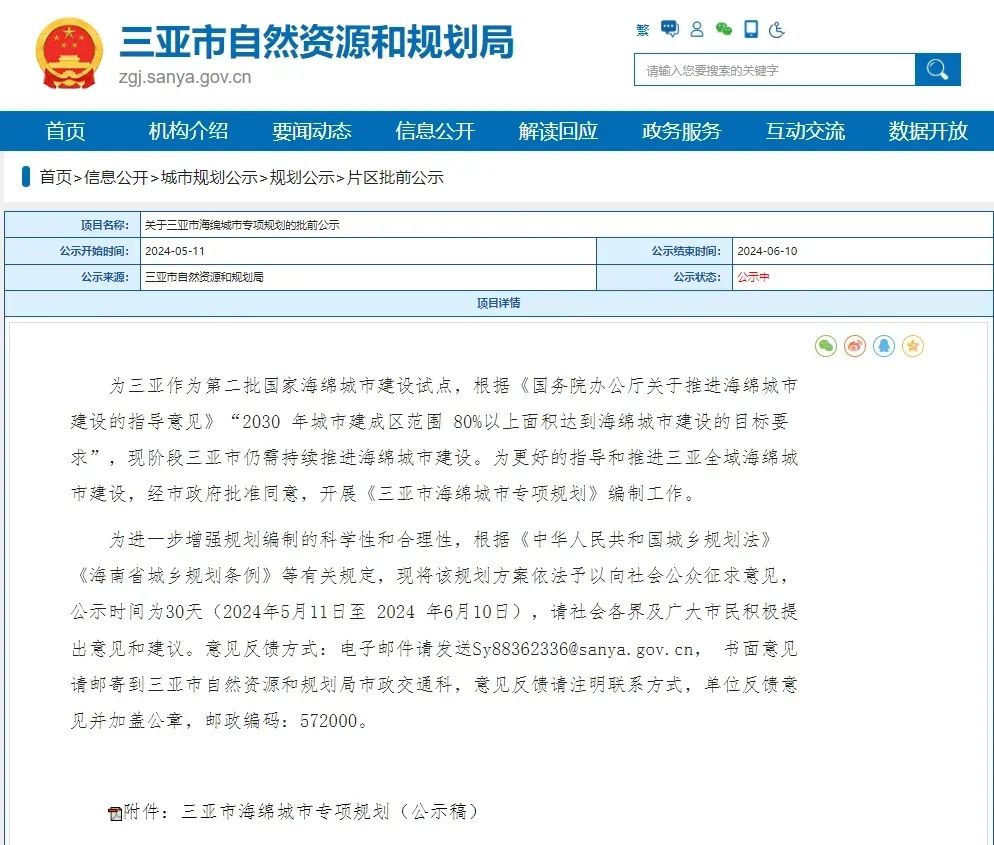This screenshot has height=845, width=994.
Task: Open the mobile phone version icon
Action: 751,30
